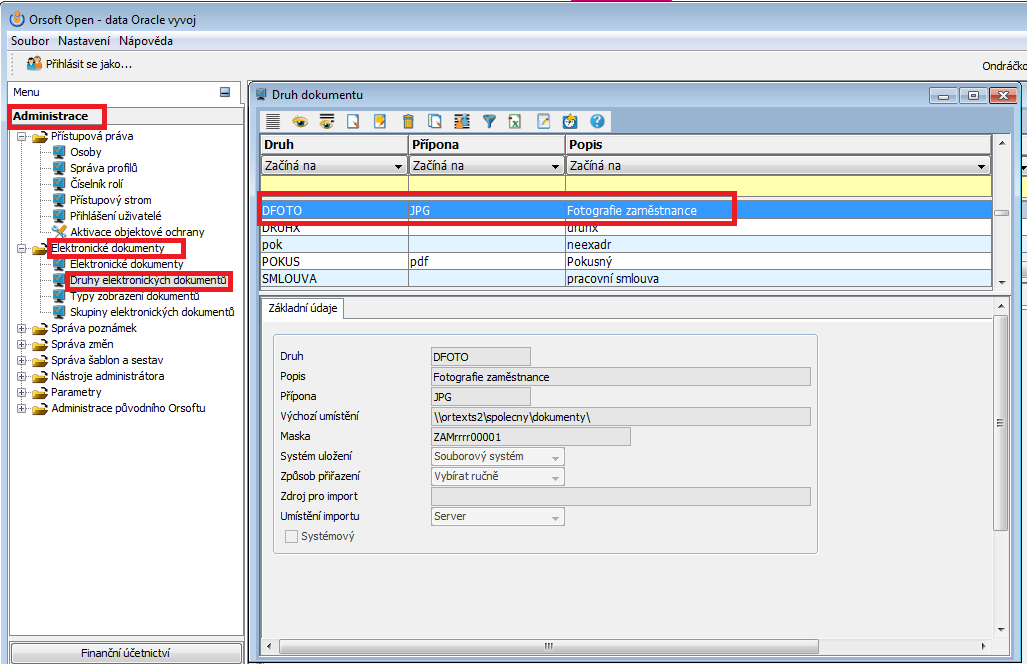Screen dimensions: 1027x664
Task: Collapse the Přístupová práva tree node
Action: pos(22,136)
